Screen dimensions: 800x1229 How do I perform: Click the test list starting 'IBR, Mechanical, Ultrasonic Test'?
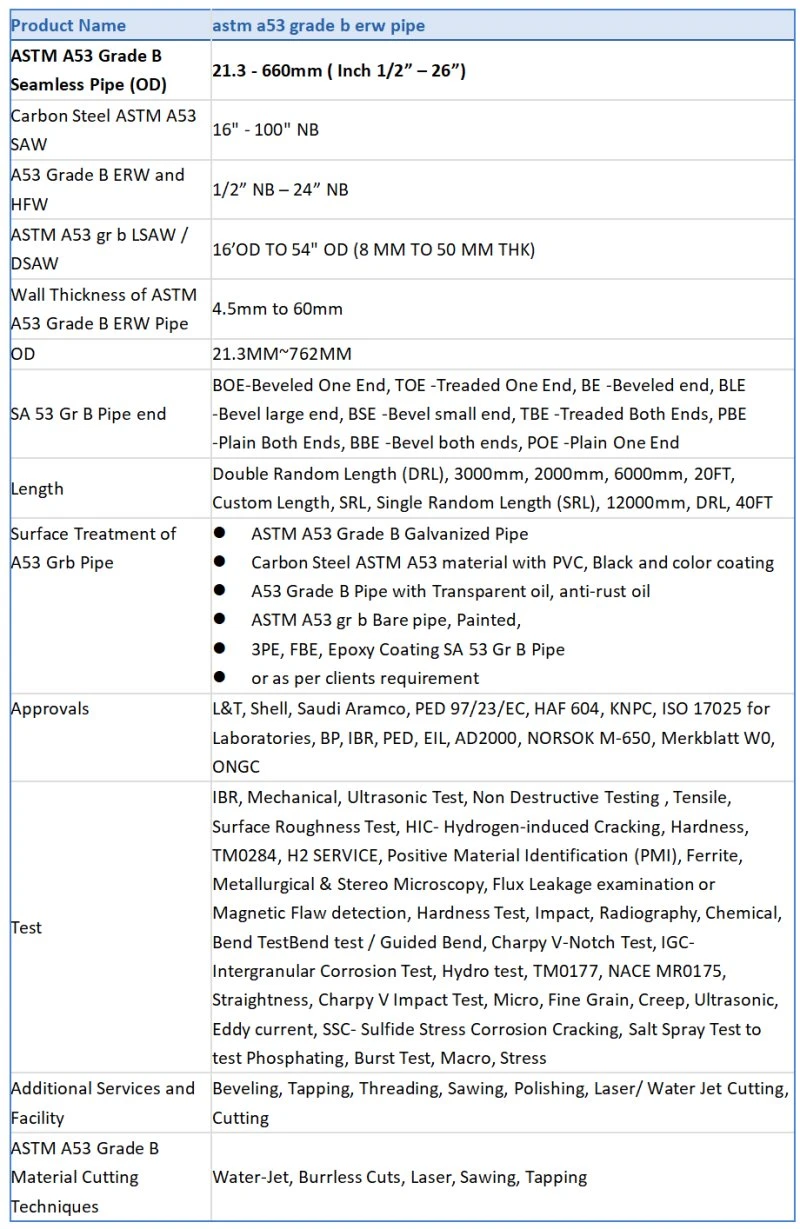(497, 927)
